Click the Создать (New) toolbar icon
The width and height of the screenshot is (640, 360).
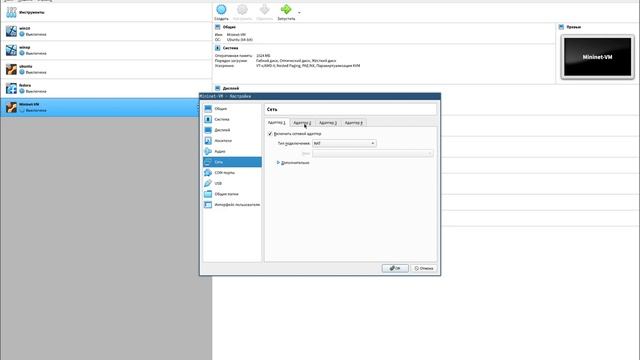coord(221,12)
